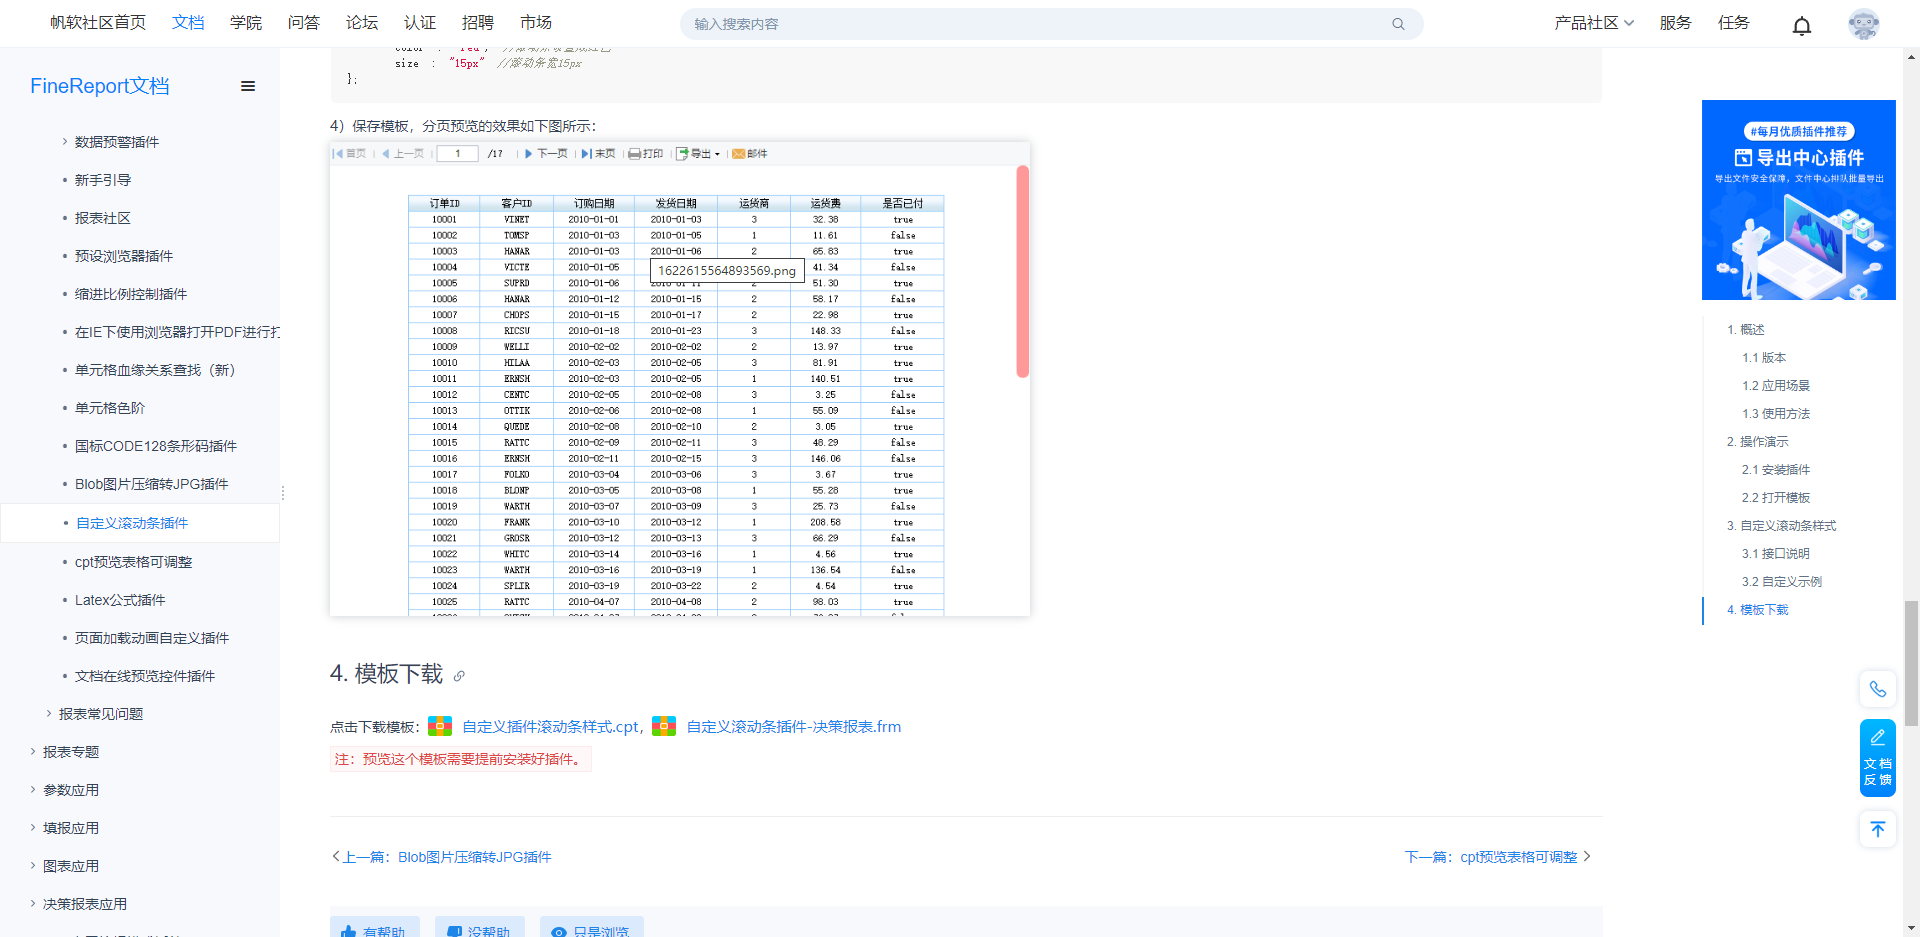
Task: Open the 问答 nav item
Action: click(x=304, y=23)
